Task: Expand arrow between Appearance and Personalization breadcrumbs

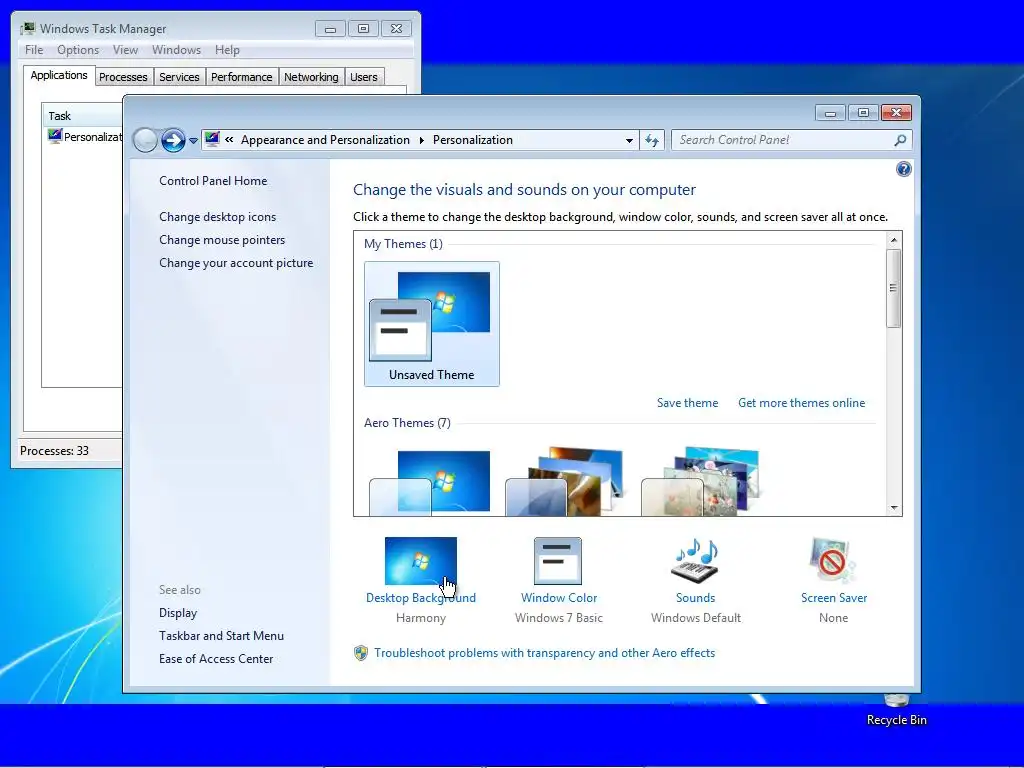Action: [x=421, y=140]
